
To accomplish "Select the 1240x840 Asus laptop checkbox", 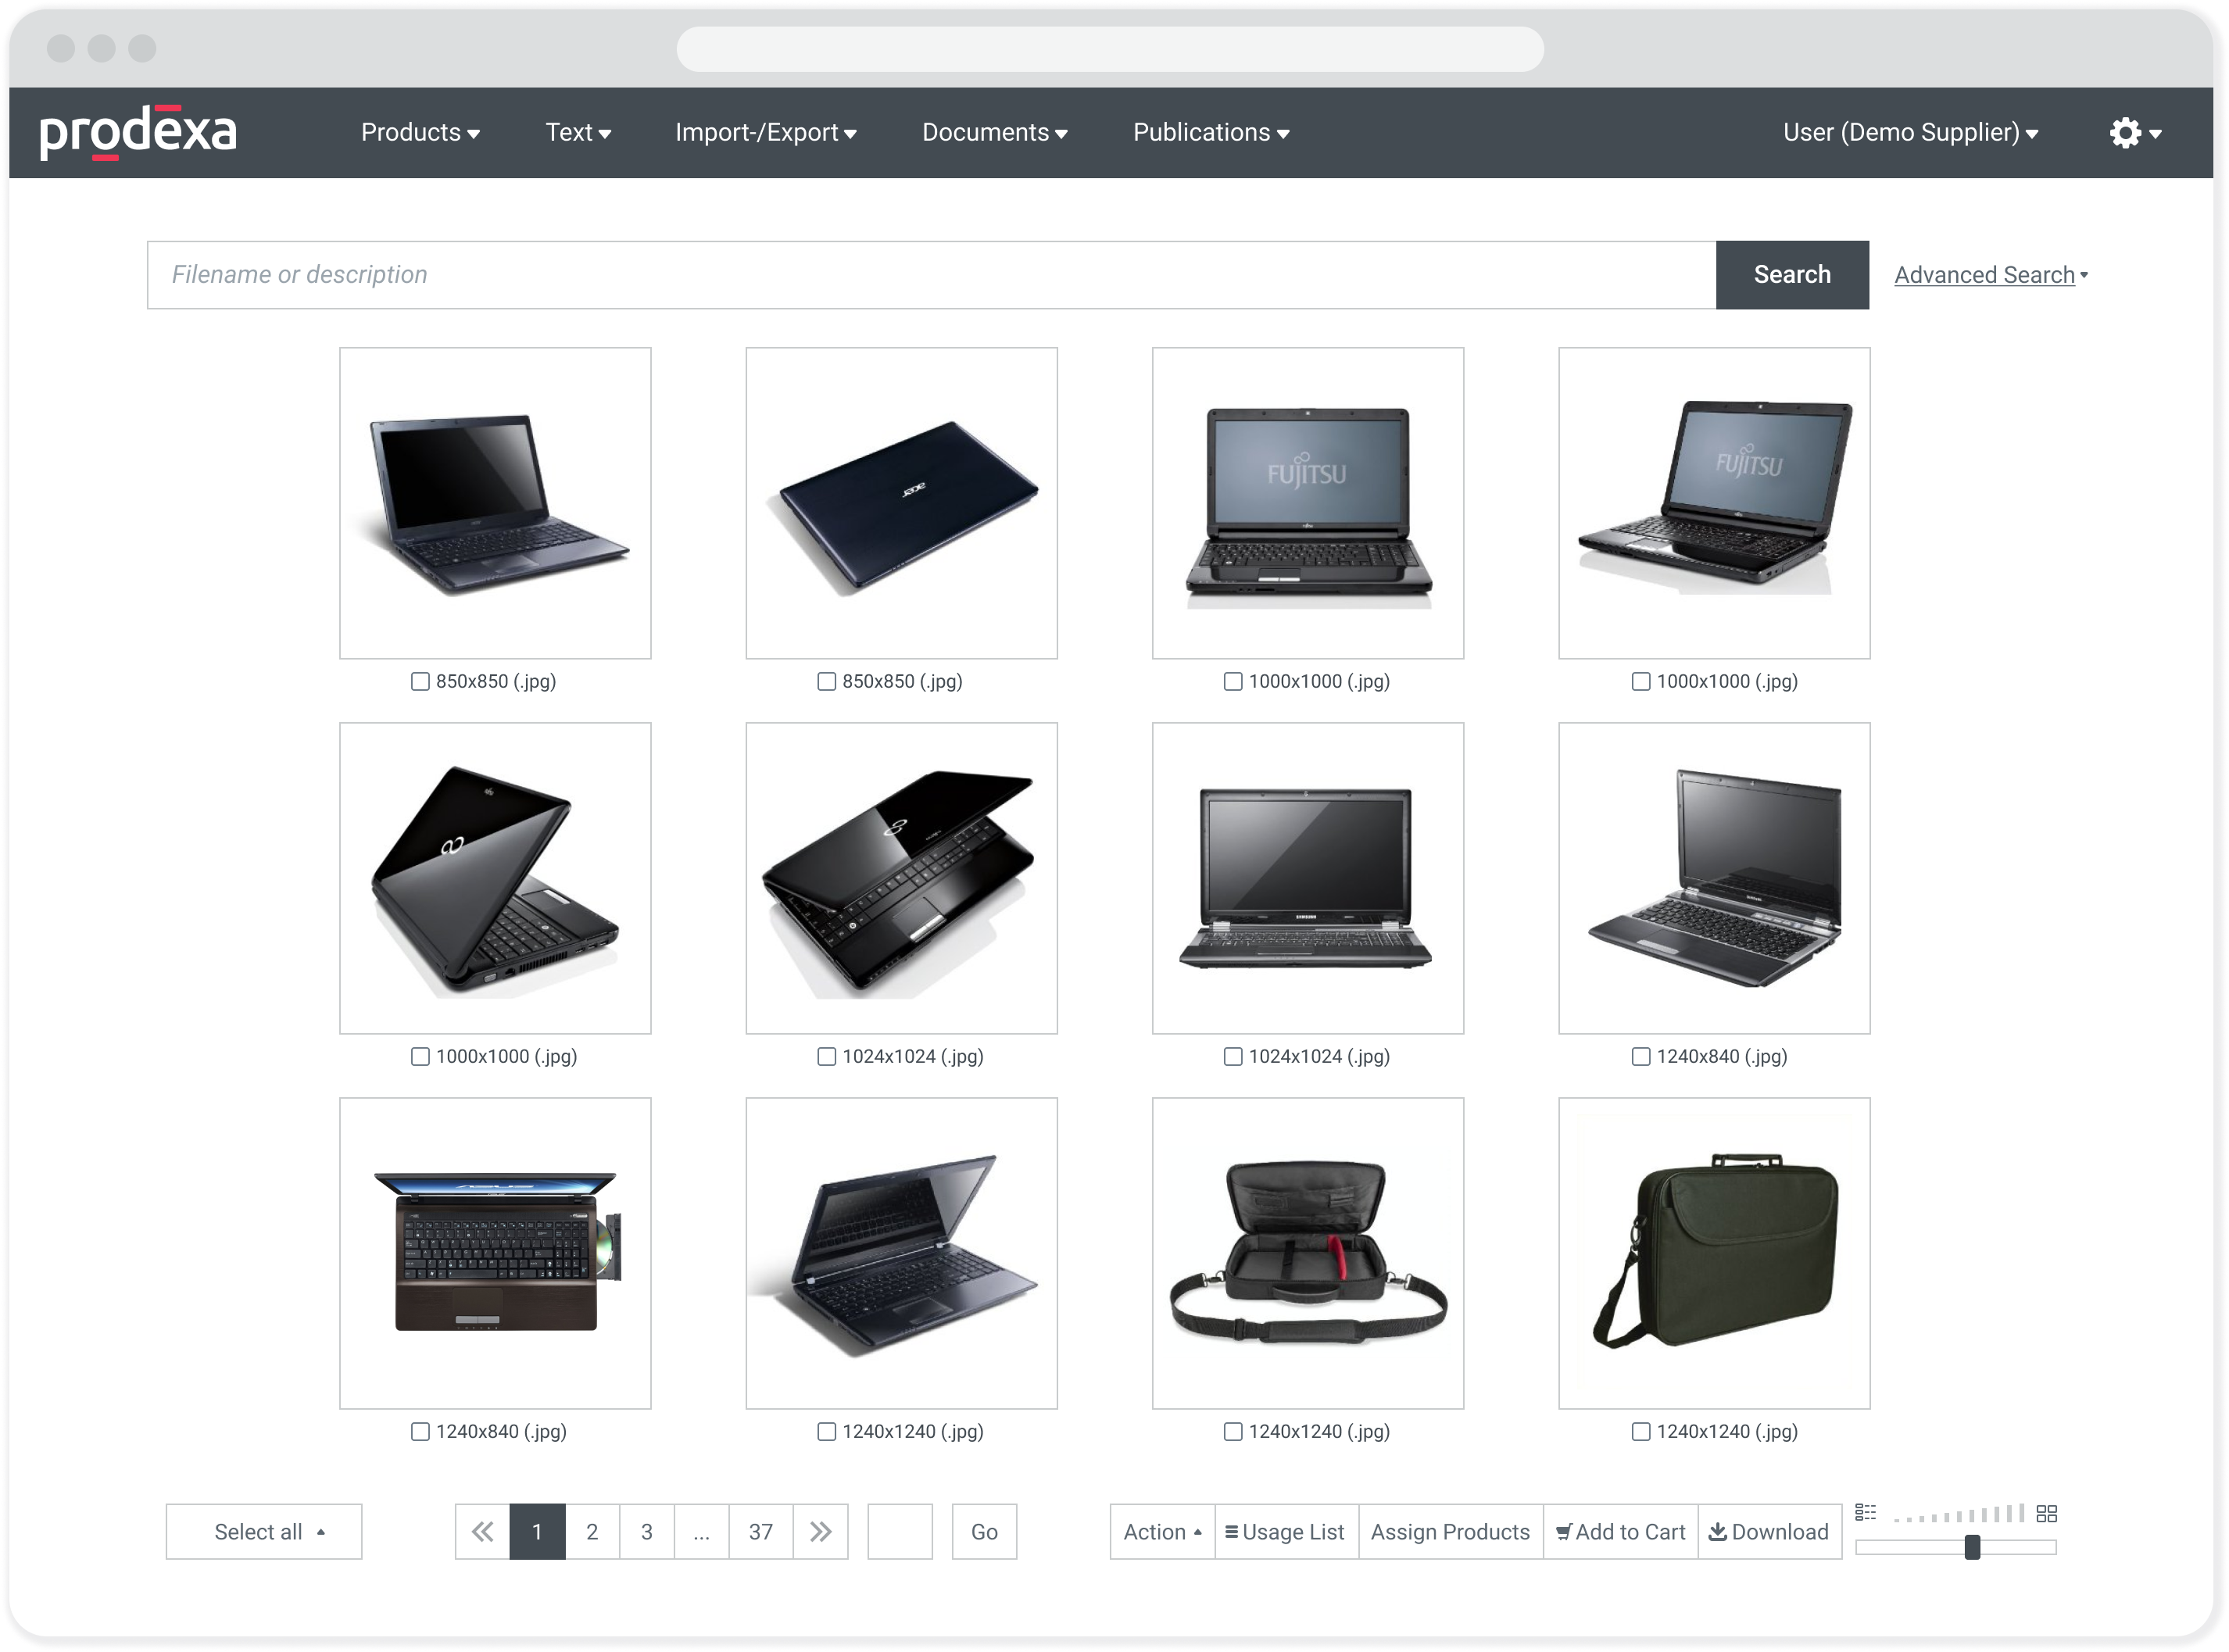I will (x=420, y=1431).
